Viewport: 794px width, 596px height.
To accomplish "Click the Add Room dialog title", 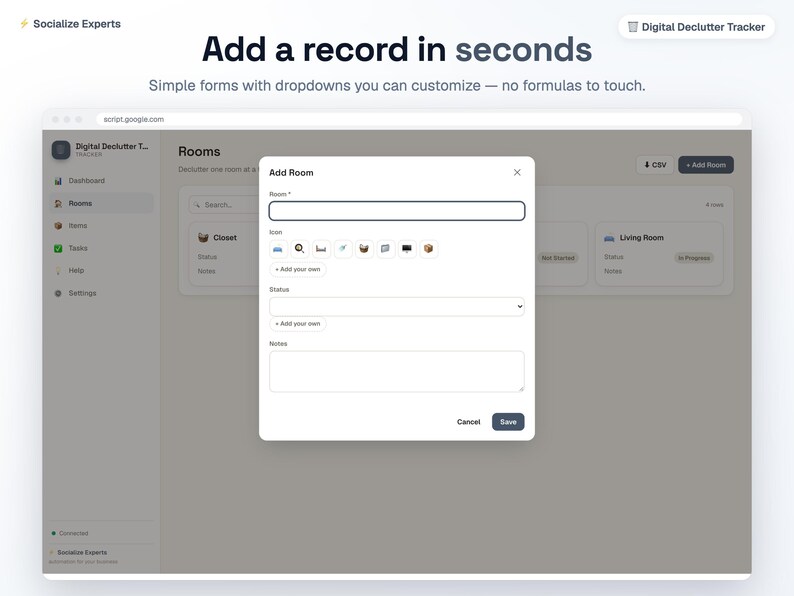I will coord(291,173).
